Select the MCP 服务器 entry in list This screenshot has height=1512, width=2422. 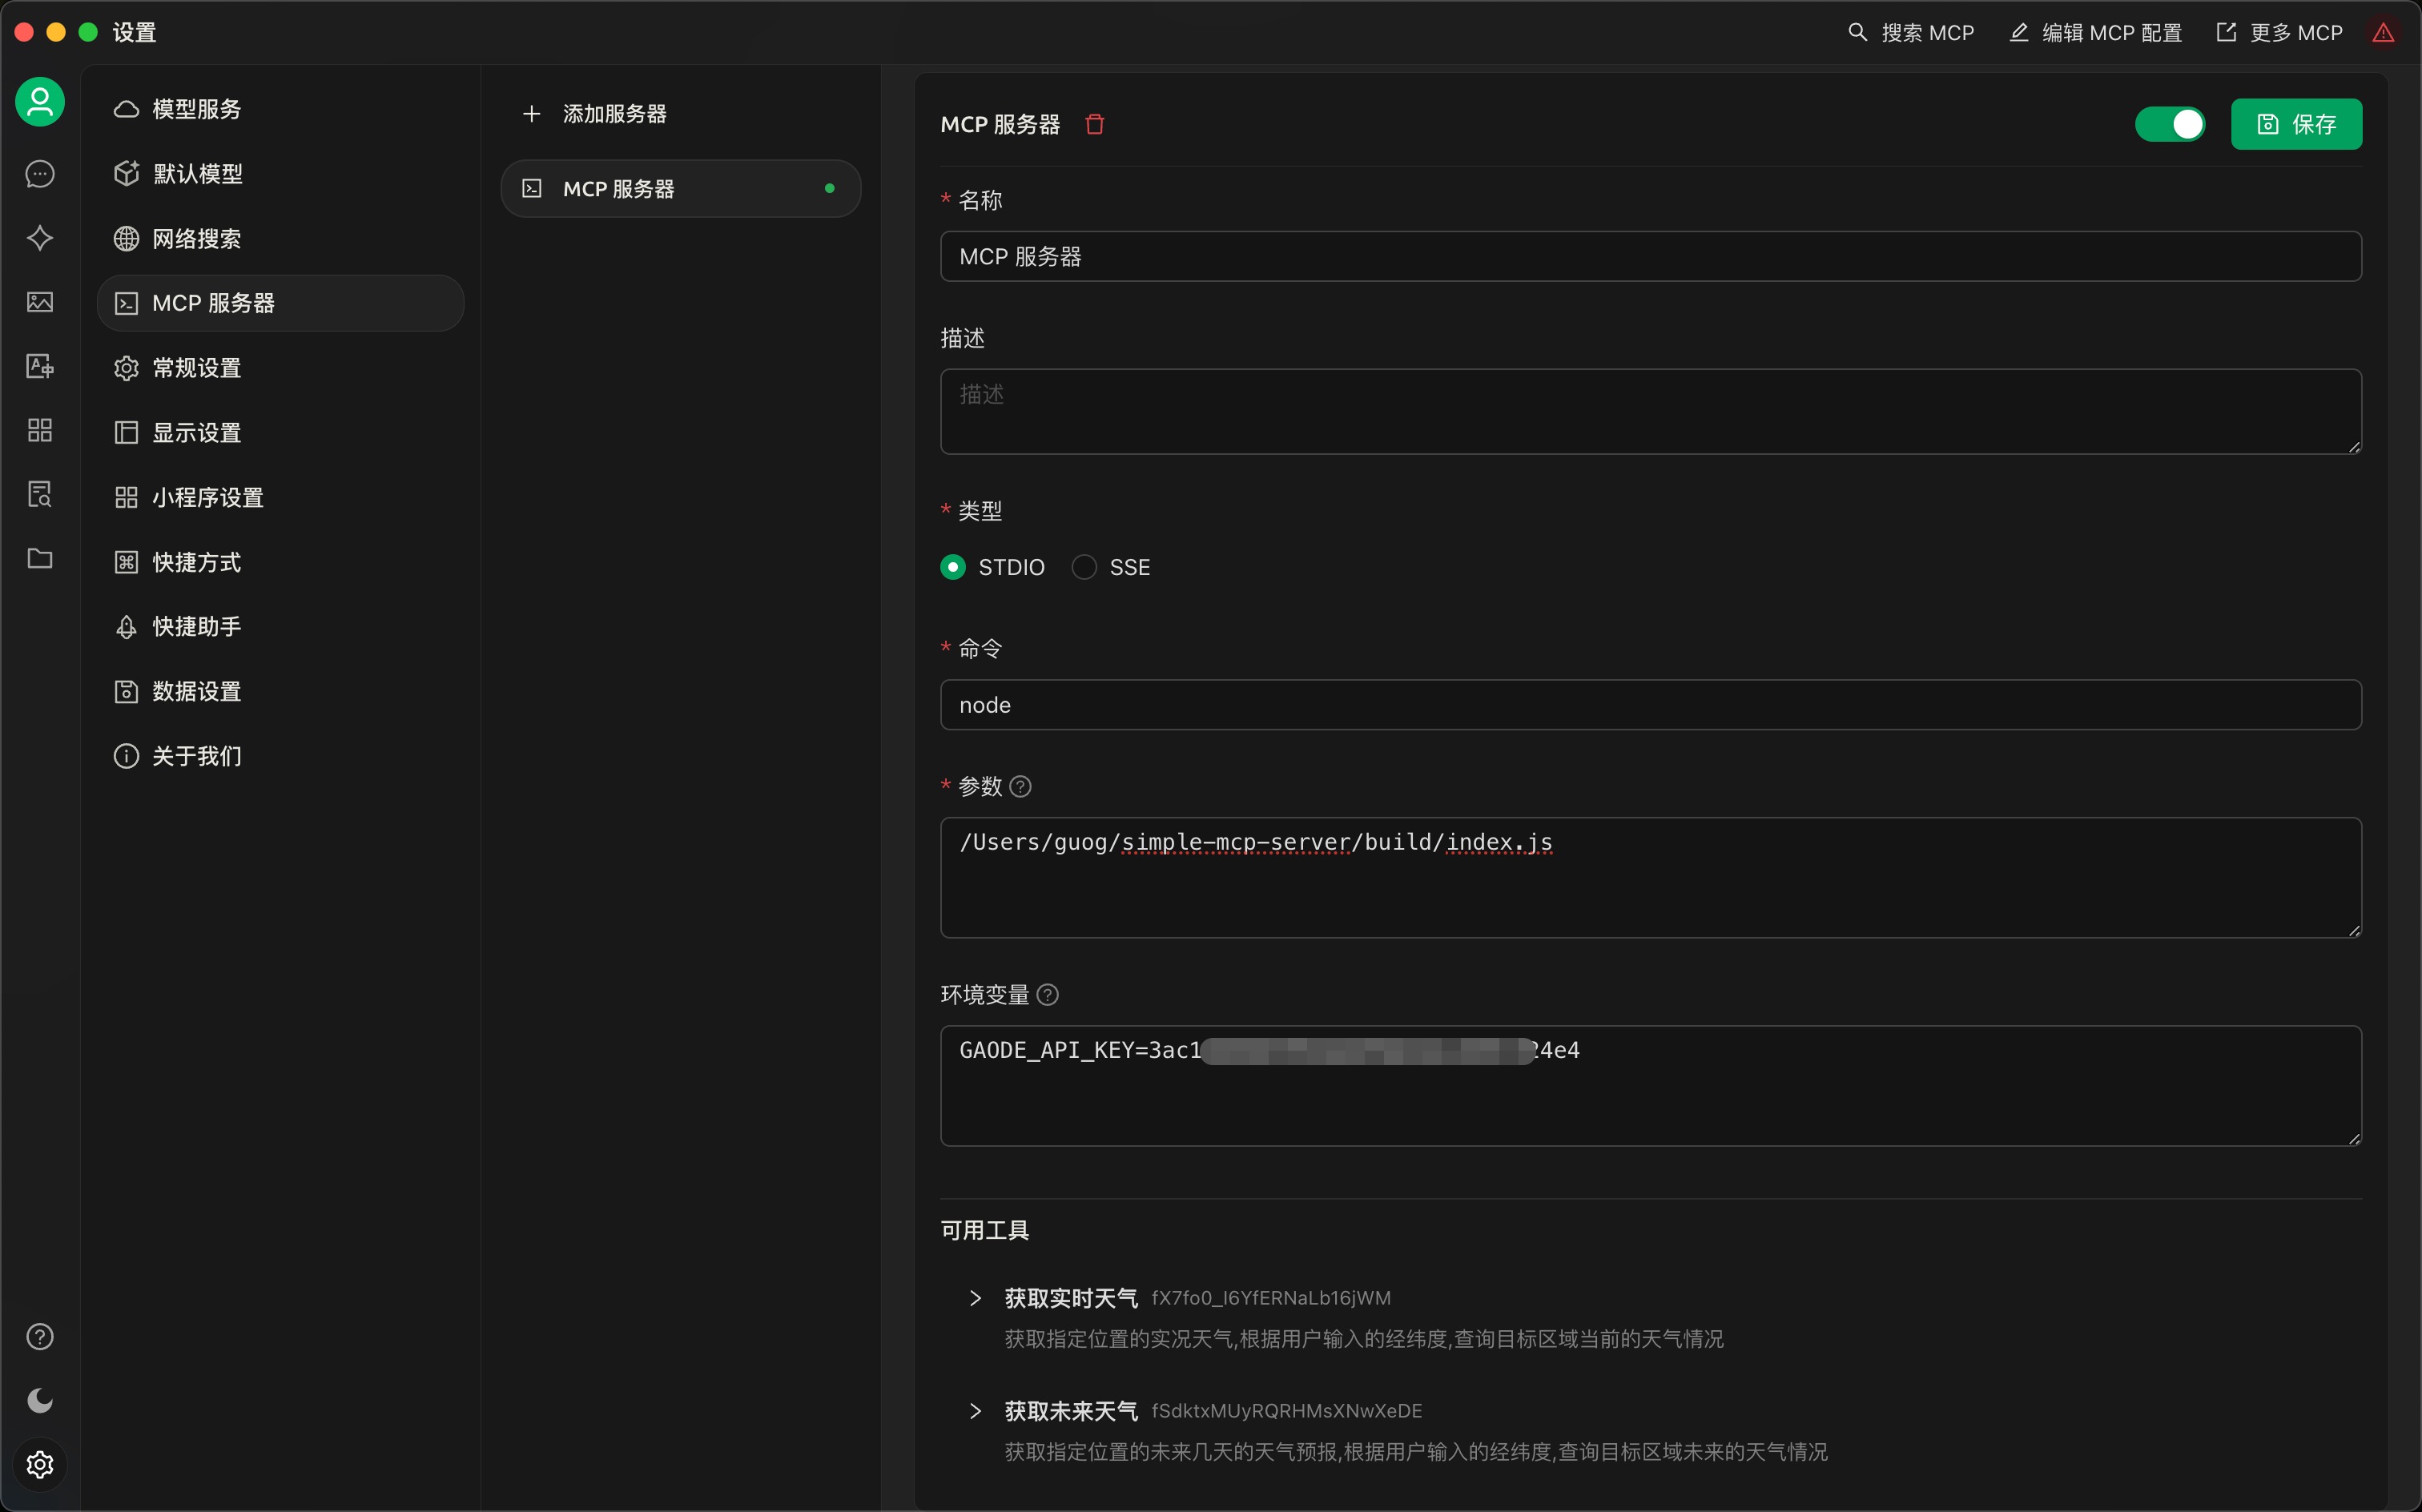[680, 188]
